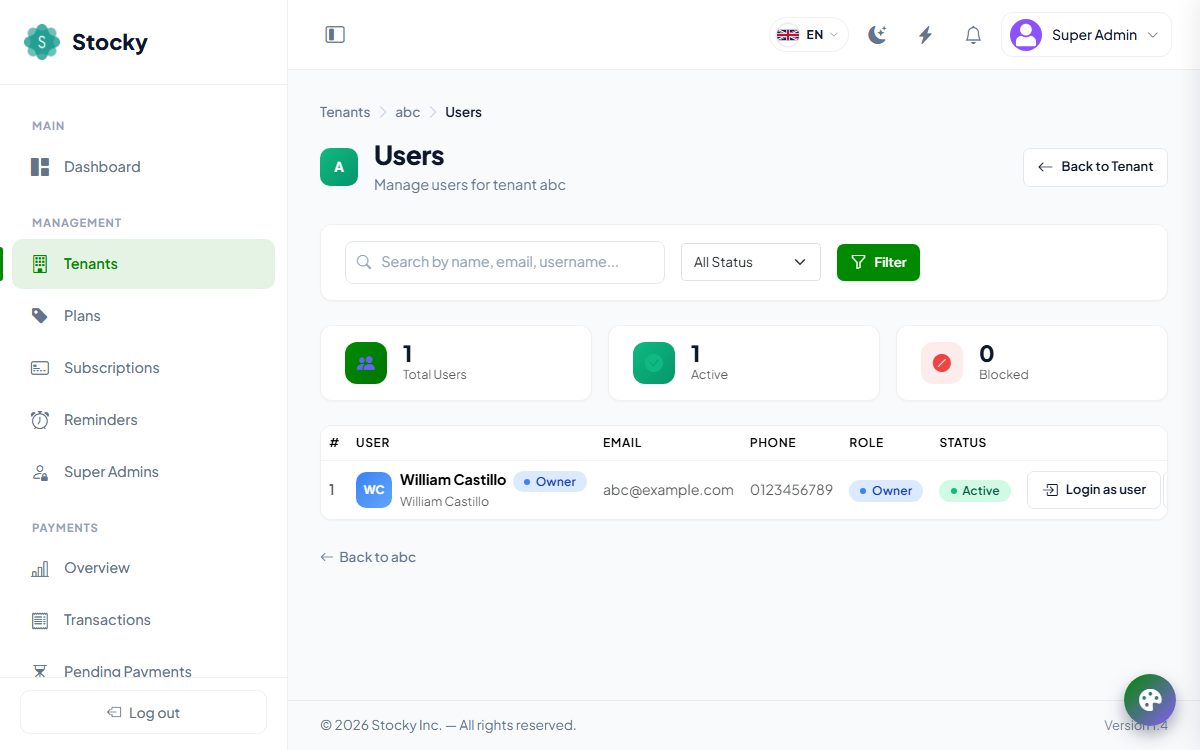Click the magnifier icon in search box

point(364,262)
